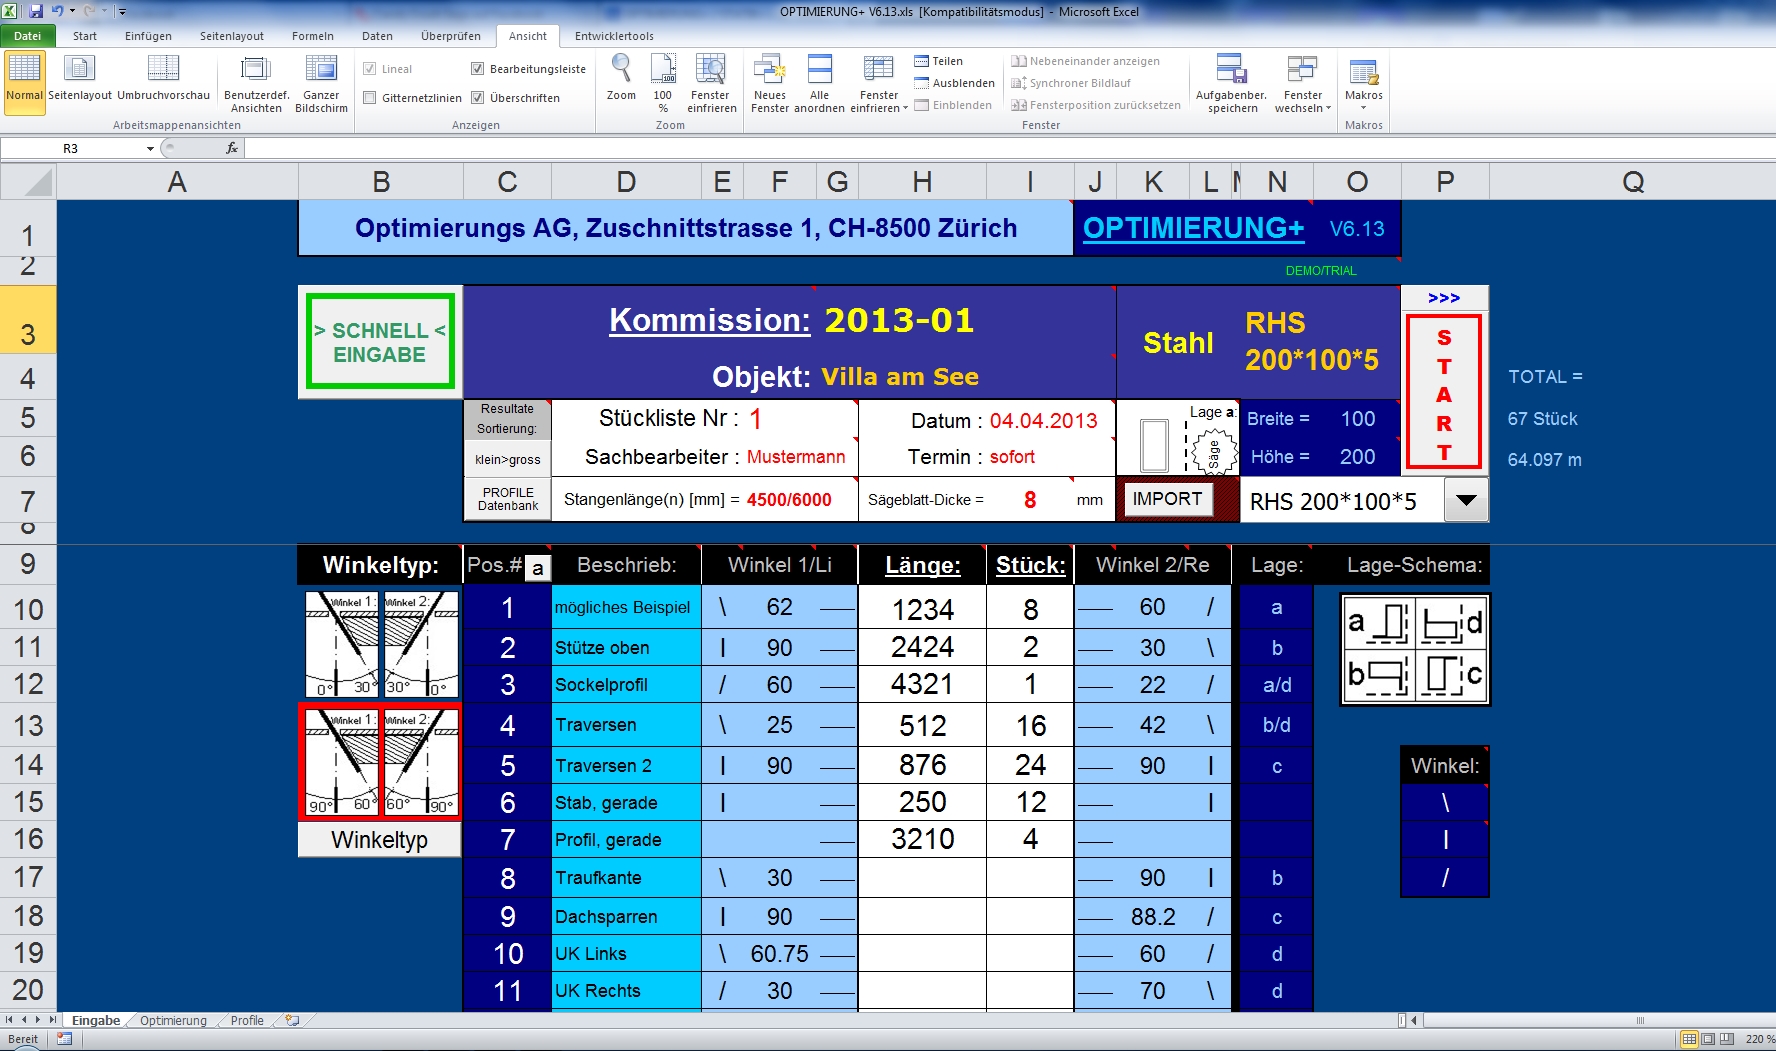
Task: Click the formula bar input field
Action: point(1010,148)
